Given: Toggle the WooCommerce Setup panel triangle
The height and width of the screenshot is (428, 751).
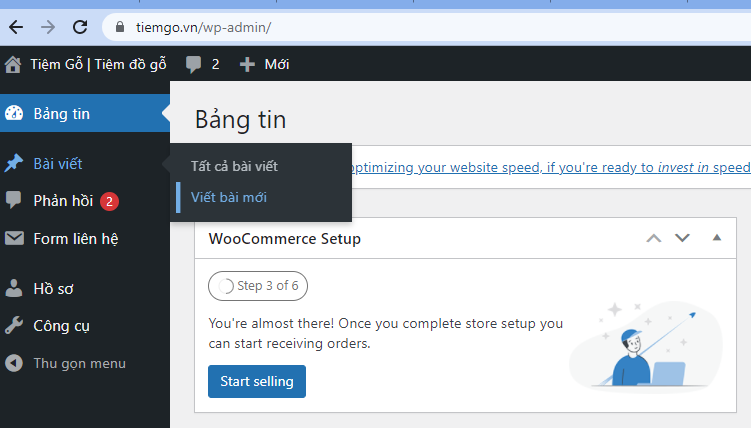Looking at the screenshot, I should point(717,237).
